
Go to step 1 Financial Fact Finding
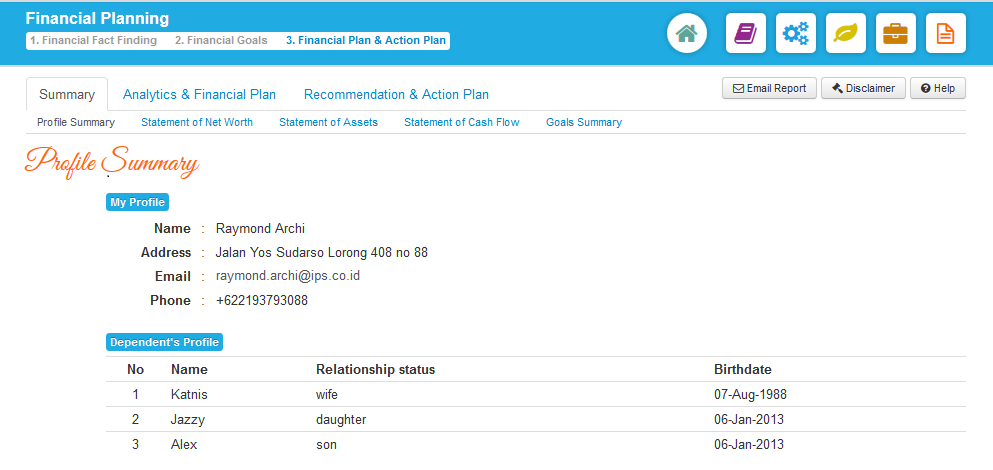[x=93, y=41]
